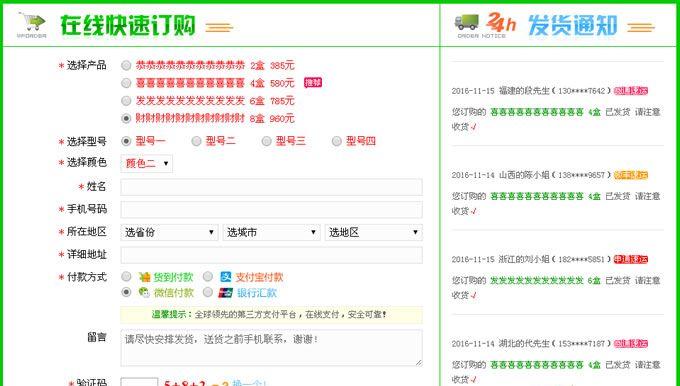Screen dimensions: 680x386
Task: Select the 6盒 785元 product option
Action: [x=126, y=101]
